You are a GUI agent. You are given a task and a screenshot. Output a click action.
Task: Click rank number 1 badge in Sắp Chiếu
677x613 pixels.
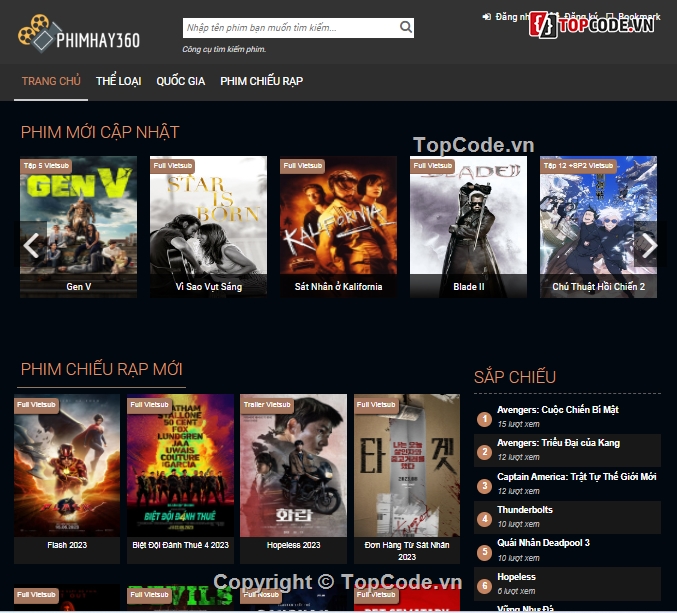pyautogui.click(x=485, y=419)
